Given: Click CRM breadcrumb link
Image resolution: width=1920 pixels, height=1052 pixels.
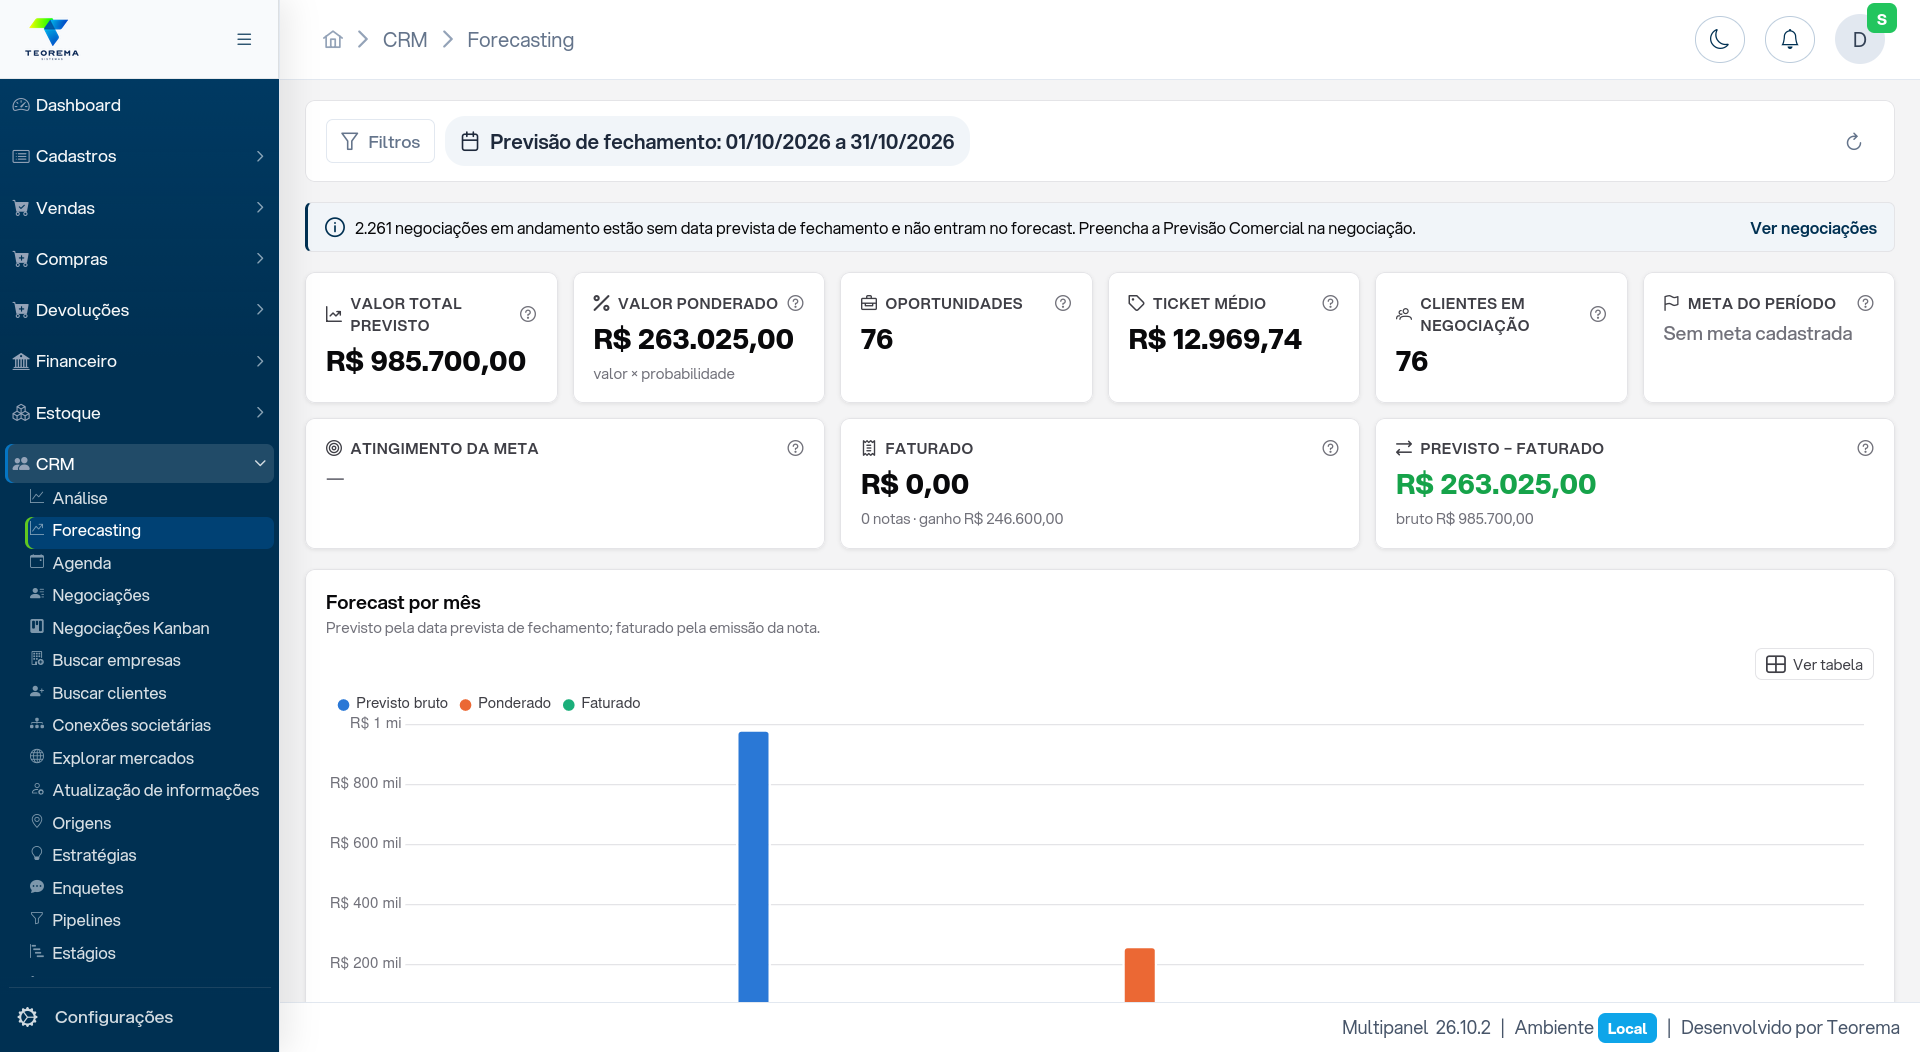Looking at the screenshot, I should 405,40.
